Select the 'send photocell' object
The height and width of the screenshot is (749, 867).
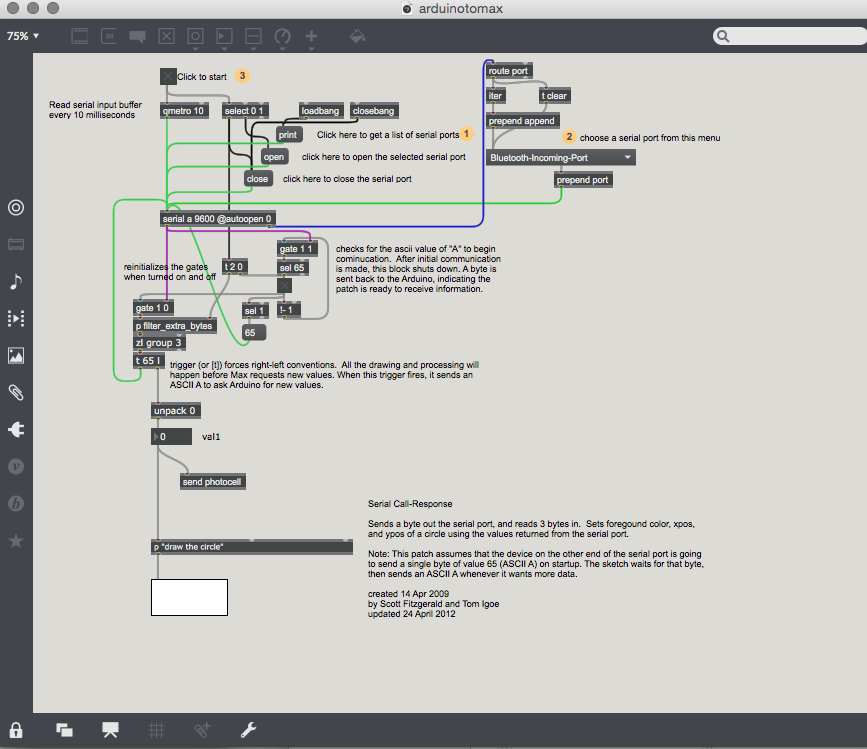click(213, 482)
